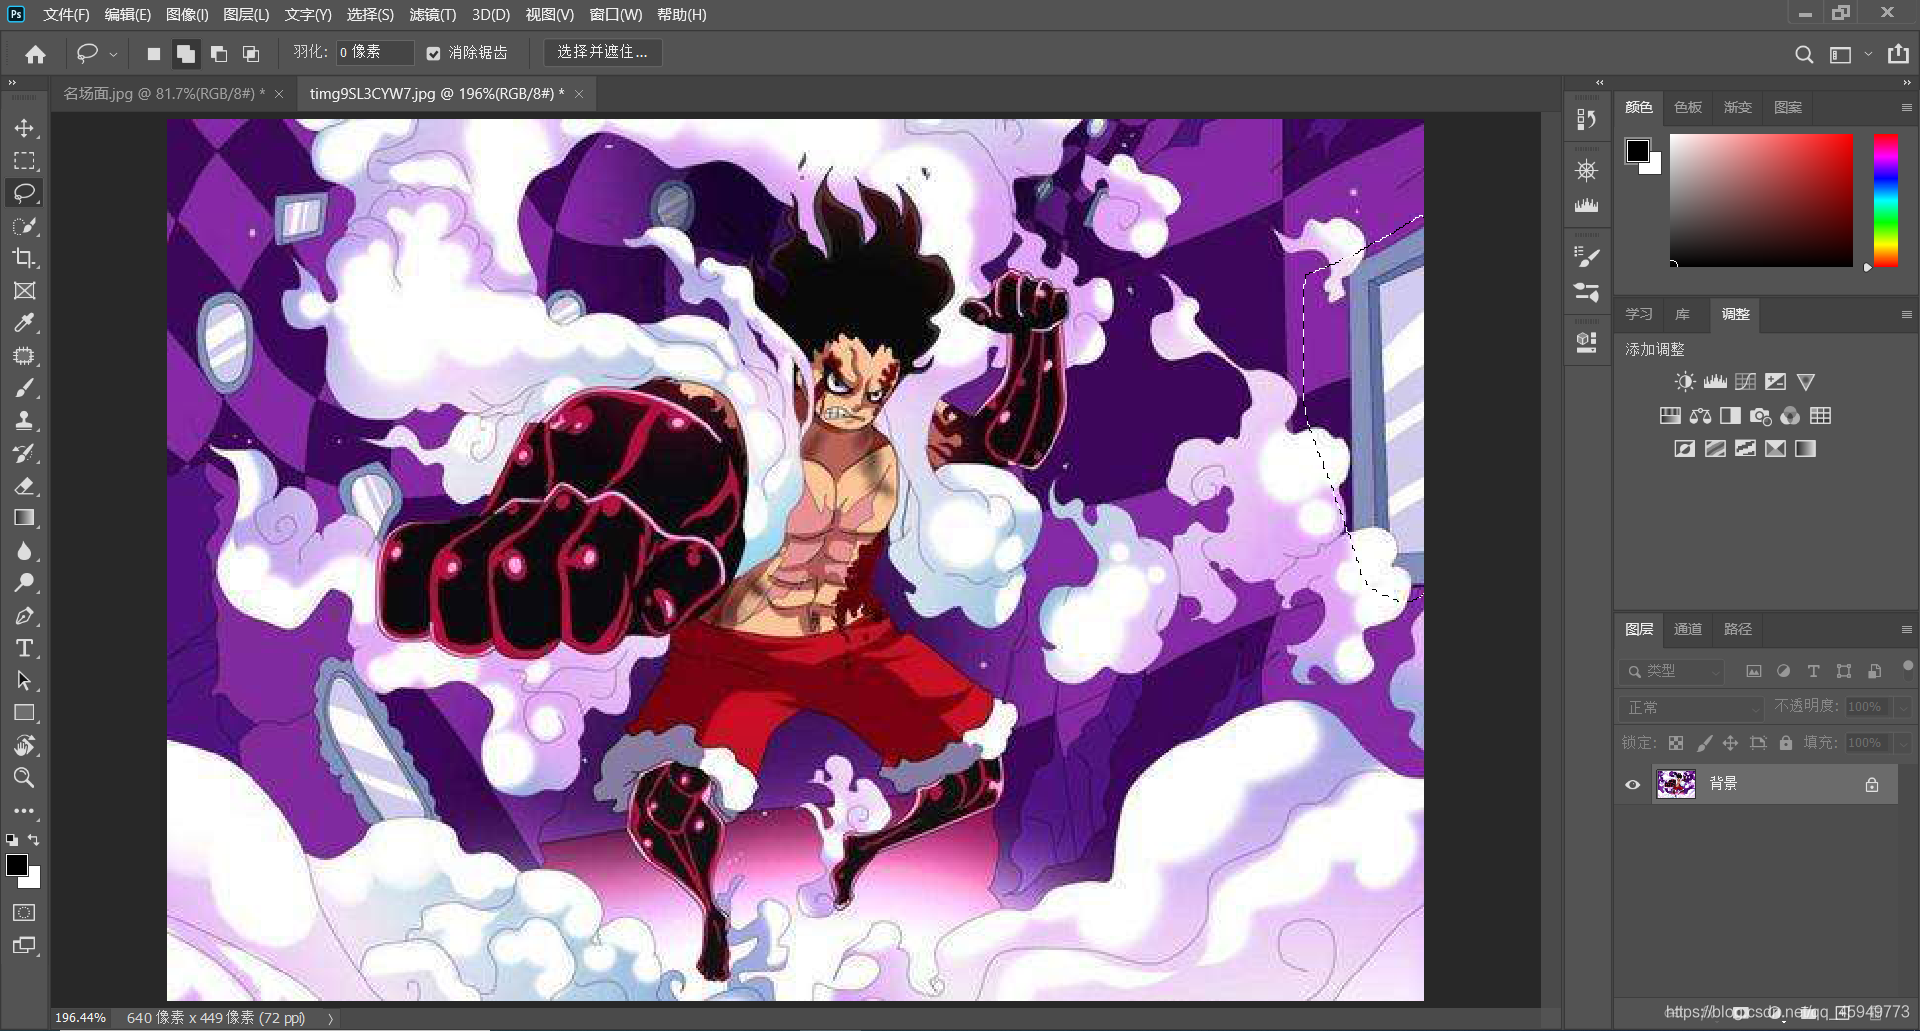The image size is (1920, 1031).
Task: Switch to the 色板 tab
Action: [x=1688, y=107]
